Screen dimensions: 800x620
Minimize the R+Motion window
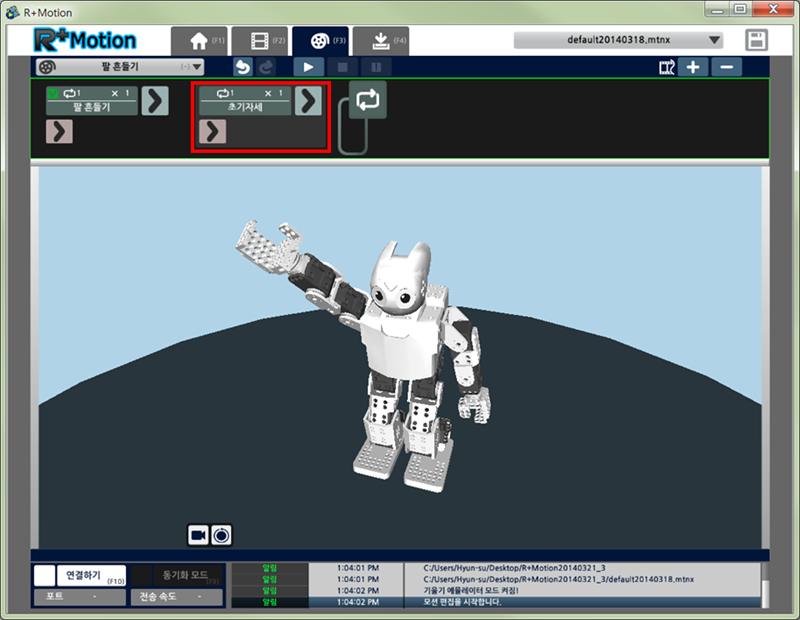(x=717, y=9)
